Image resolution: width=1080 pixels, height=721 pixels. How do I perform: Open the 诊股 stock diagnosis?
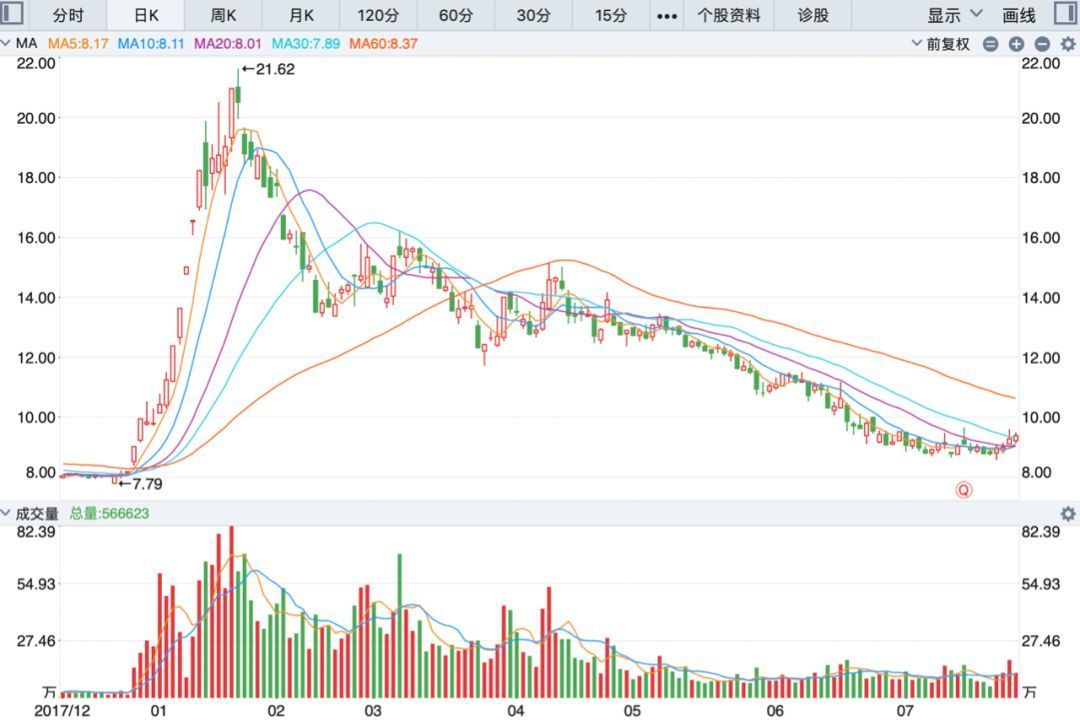point(813,15)
